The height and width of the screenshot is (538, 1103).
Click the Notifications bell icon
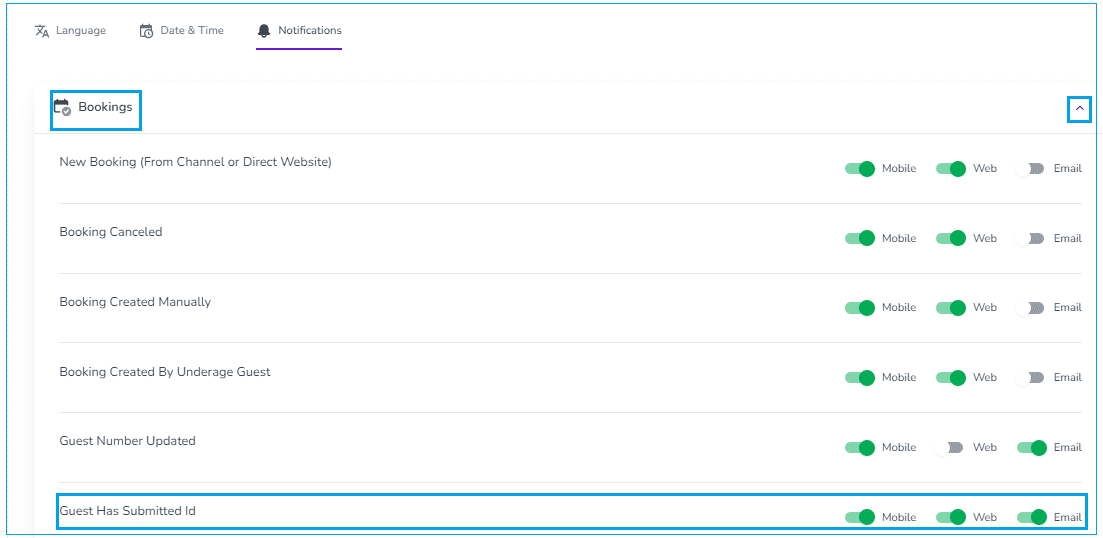pos(264,31)
